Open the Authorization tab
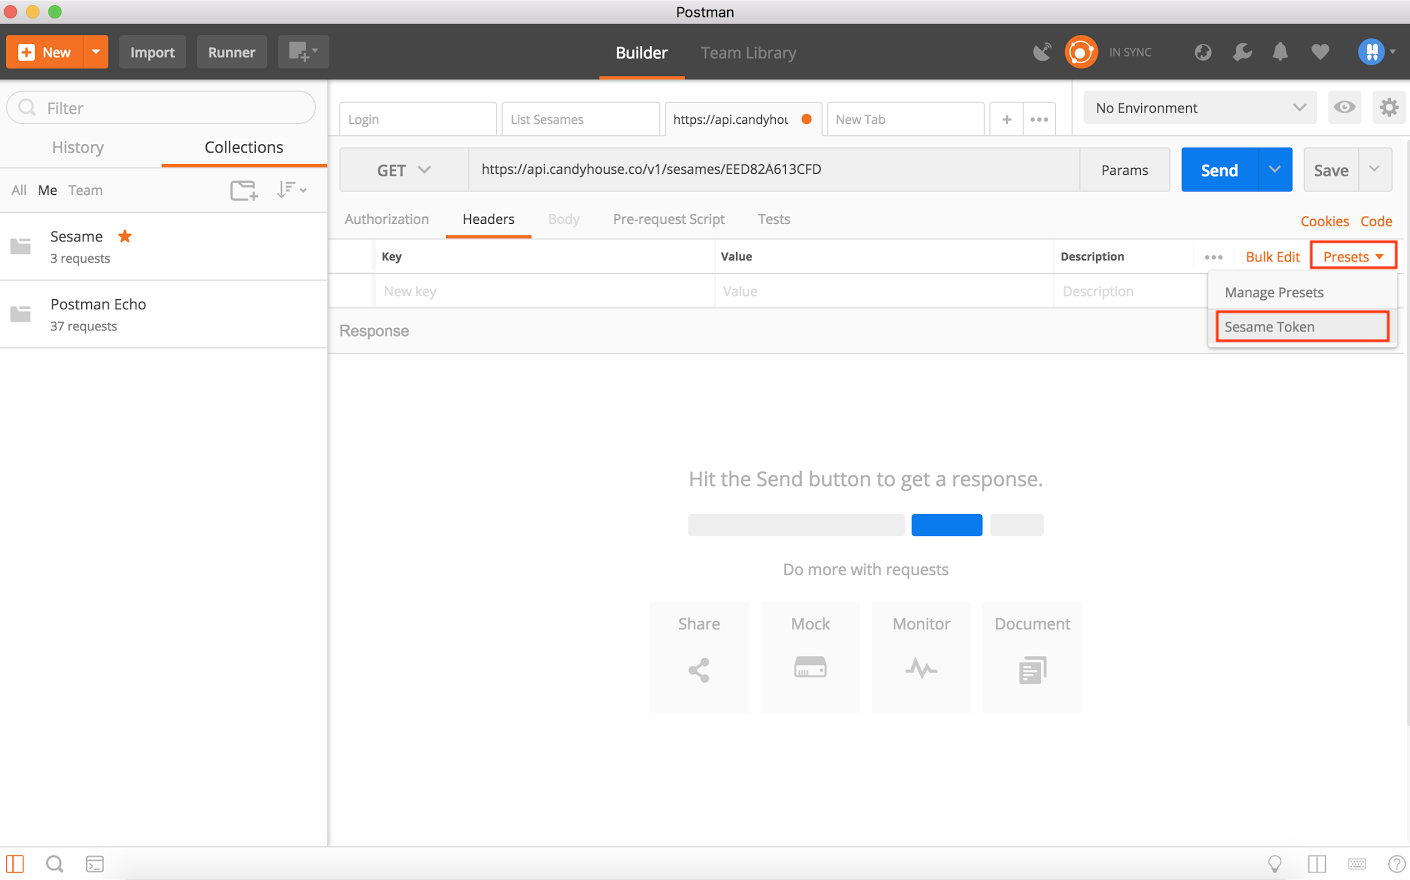 (x=387, y=219)
